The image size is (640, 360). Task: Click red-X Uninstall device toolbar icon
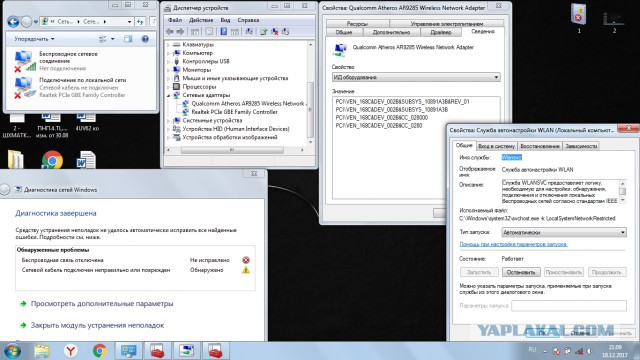[275, 31]
